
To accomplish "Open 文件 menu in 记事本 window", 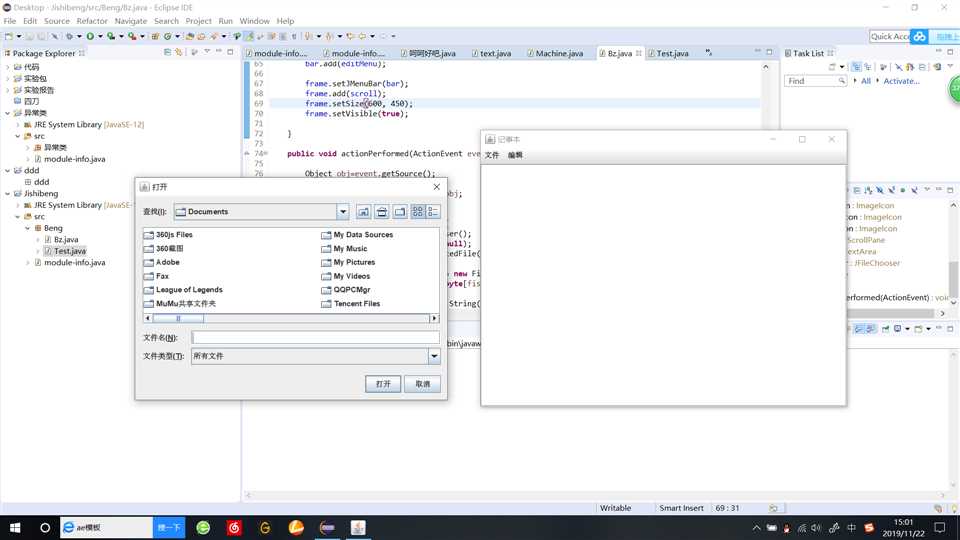I will click(x=492, y=156).
